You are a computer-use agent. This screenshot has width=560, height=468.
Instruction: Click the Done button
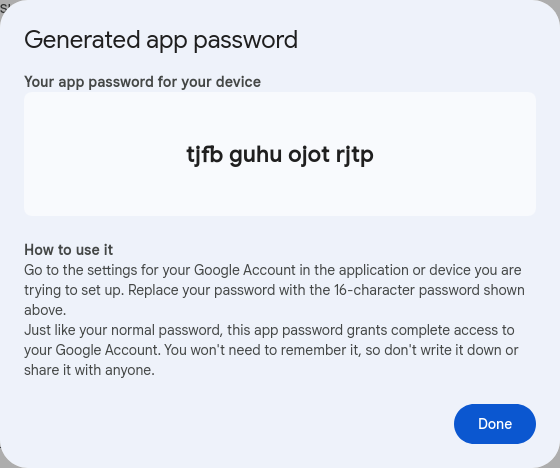tap(495, 424)
